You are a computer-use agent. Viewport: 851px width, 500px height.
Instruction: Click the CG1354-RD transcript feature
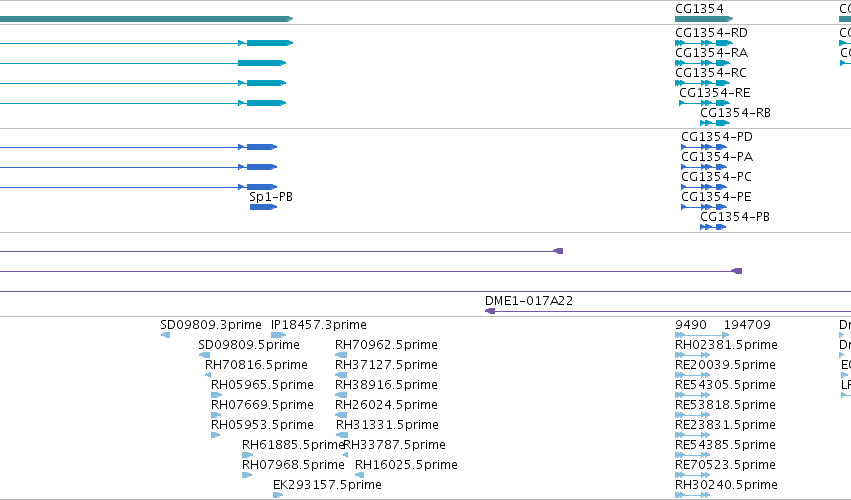click(x=704, y=43)
